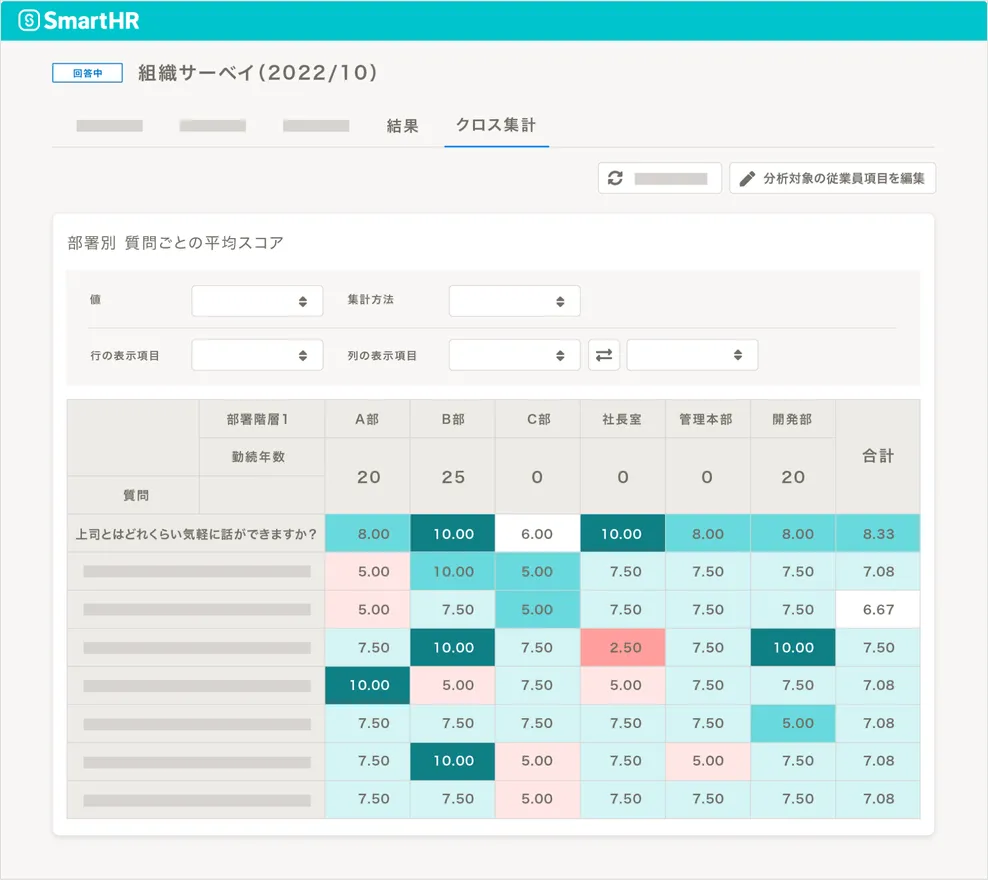Viewport: 988px width, 880px height.
Task: Click the 回答中 status badge
Action: (x=86, y=72)
